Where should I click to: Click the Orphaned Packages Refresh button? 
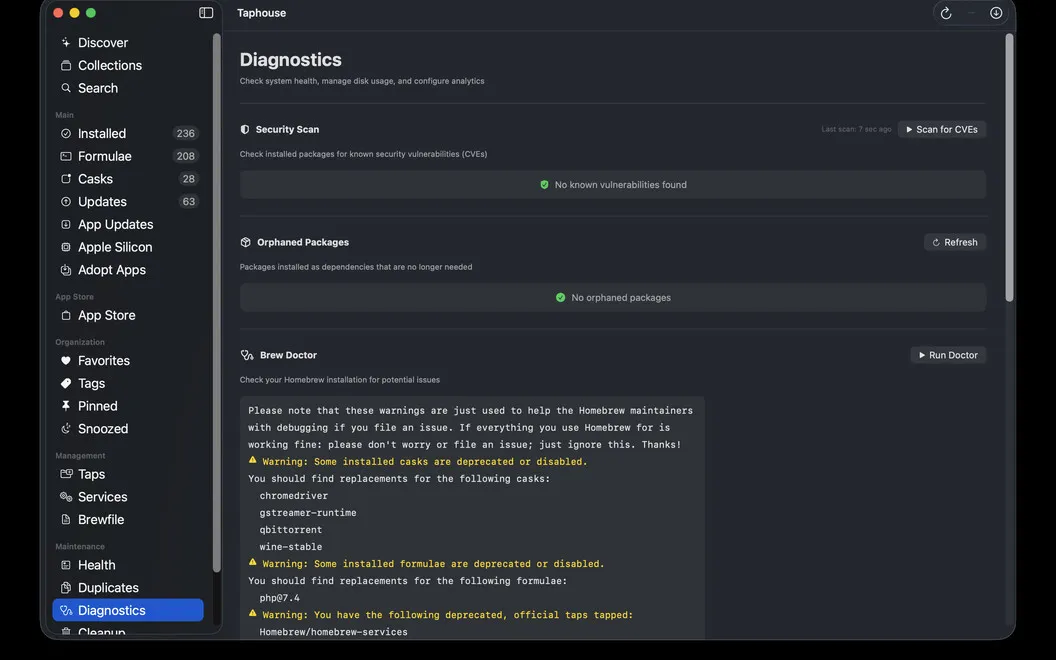[955, 242]
